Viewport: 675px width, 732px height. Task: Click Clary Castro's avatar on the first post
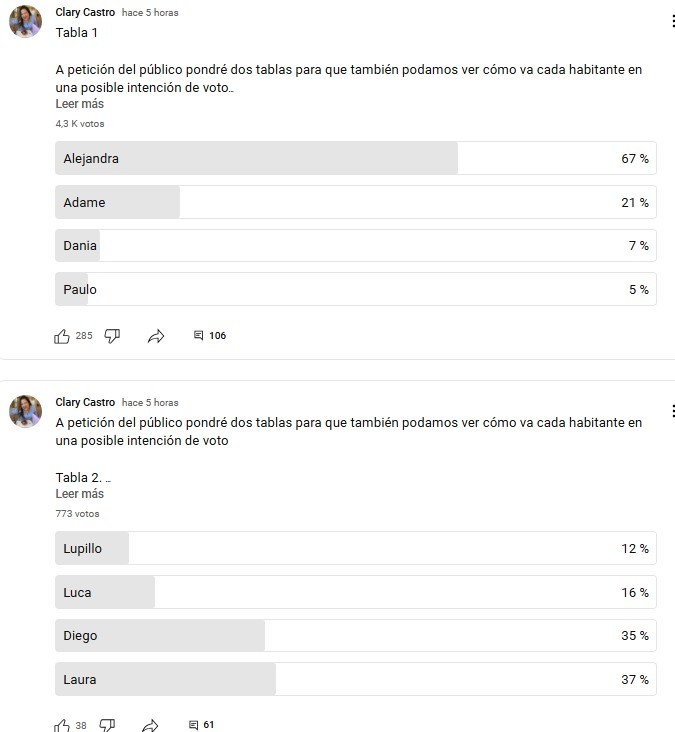click(x=25, y=22)
